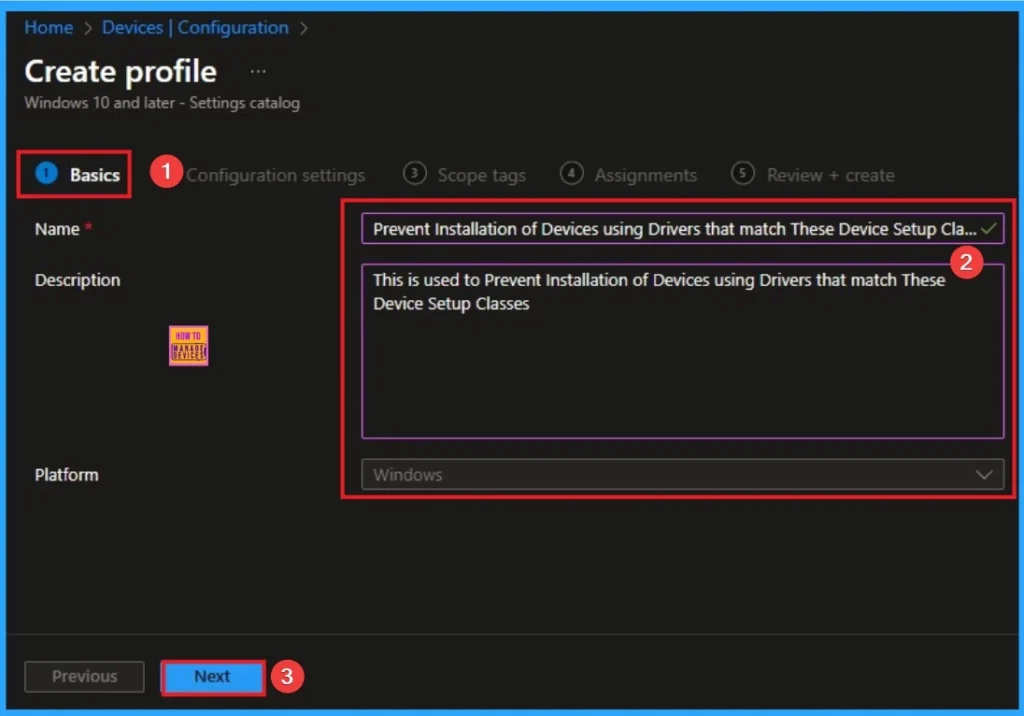Click the step 5 circle beside Review + create
Viewport: 1024px width, 716px height.
(743, 174)
